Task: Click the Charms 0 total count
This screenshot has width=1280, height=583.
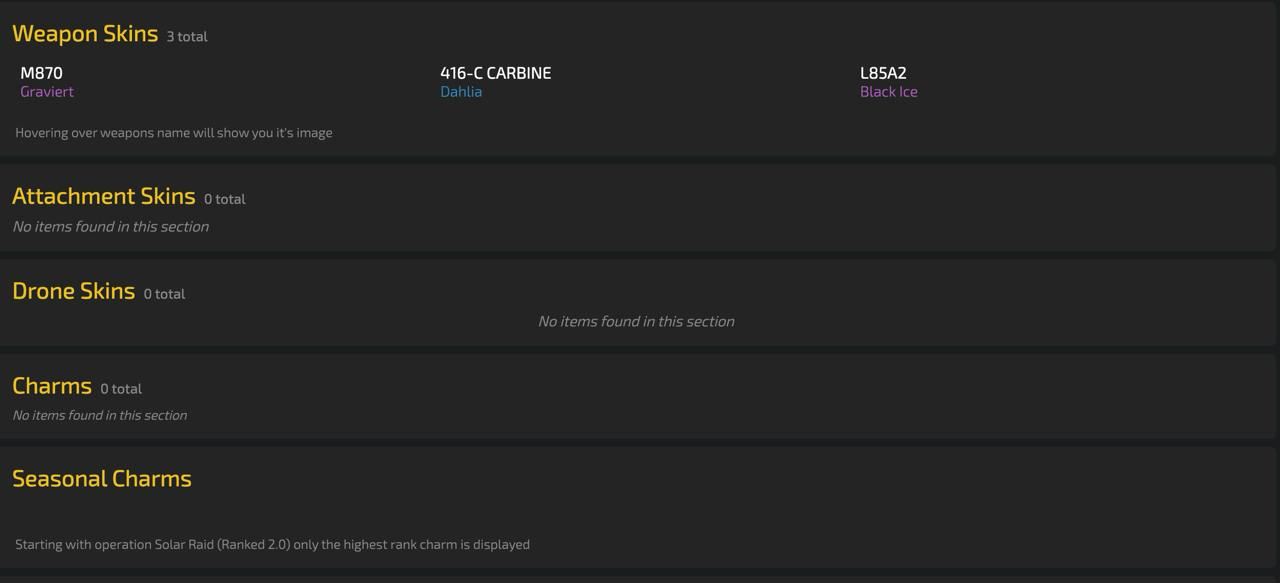Action: (x=121, y=389)
